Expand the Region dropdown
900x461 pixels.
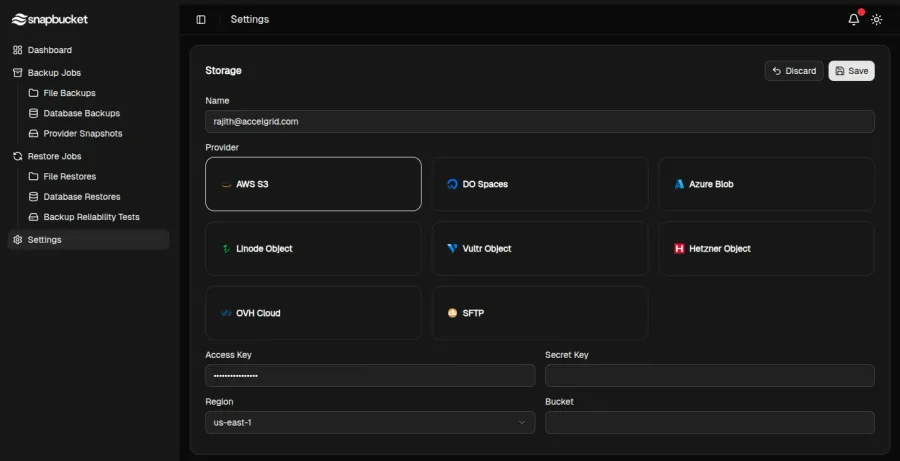(369, 423)
